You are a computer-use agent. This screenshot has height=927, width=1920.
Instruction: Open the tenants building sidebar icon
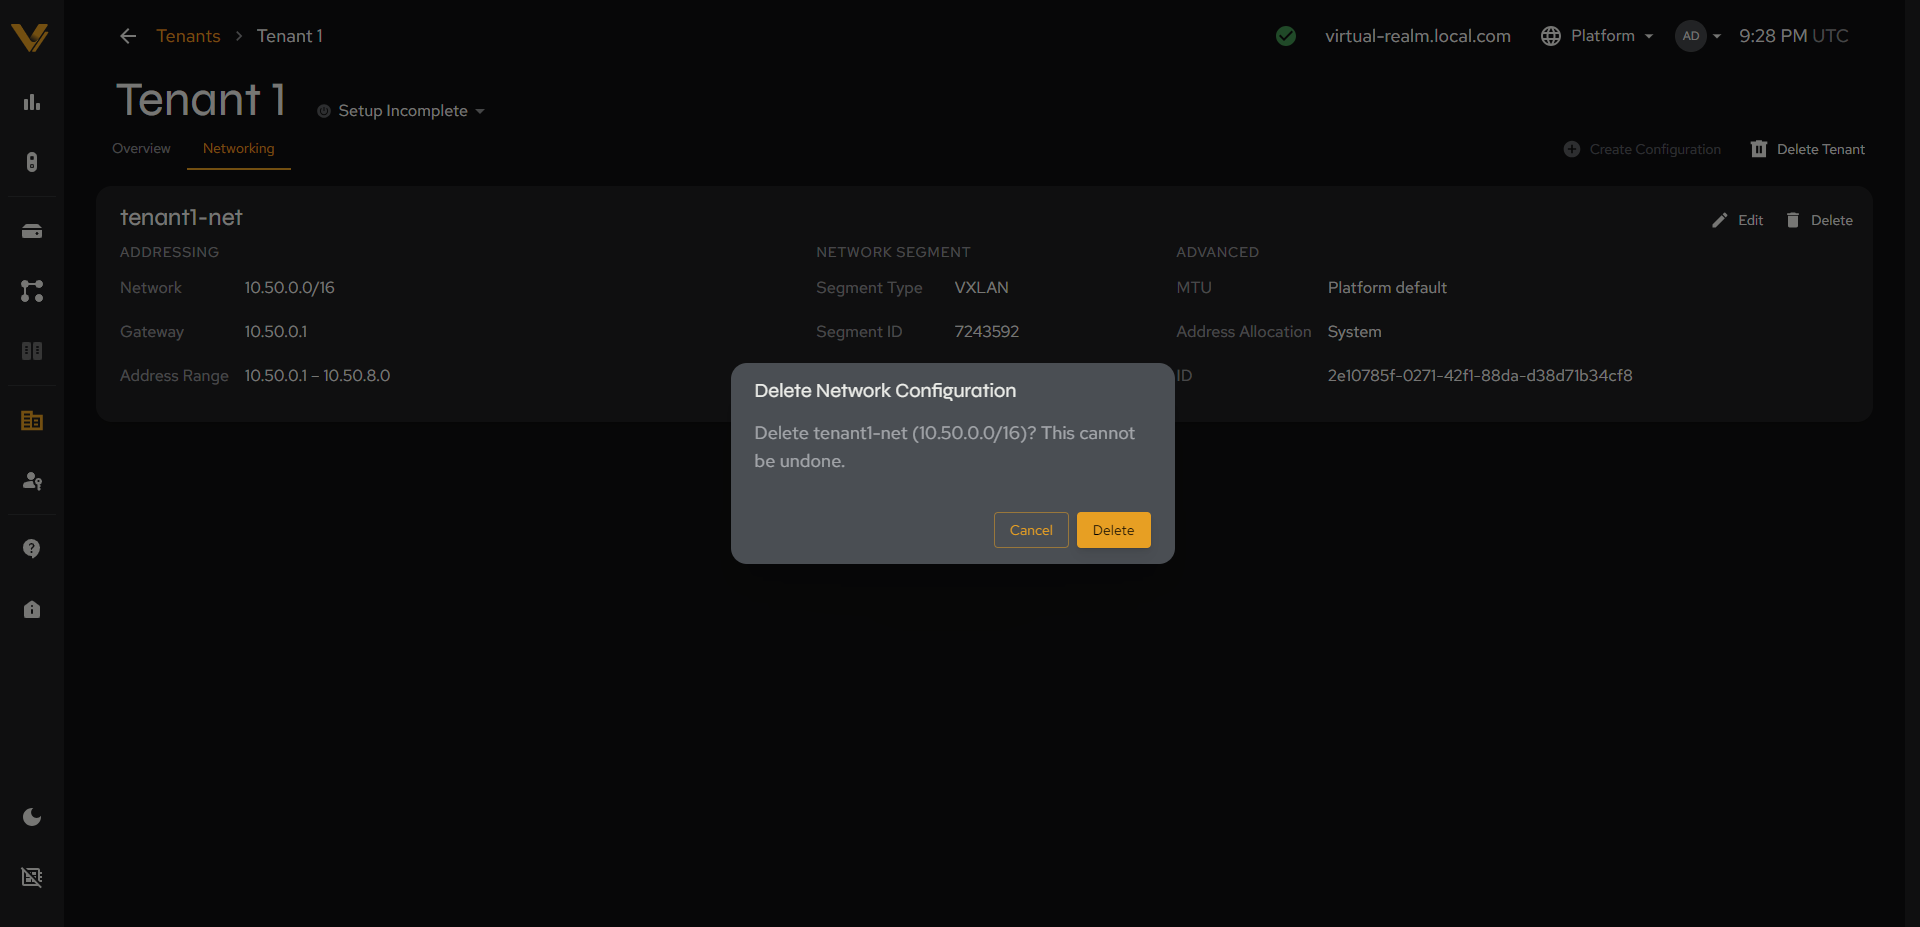(x=32, y=421)
